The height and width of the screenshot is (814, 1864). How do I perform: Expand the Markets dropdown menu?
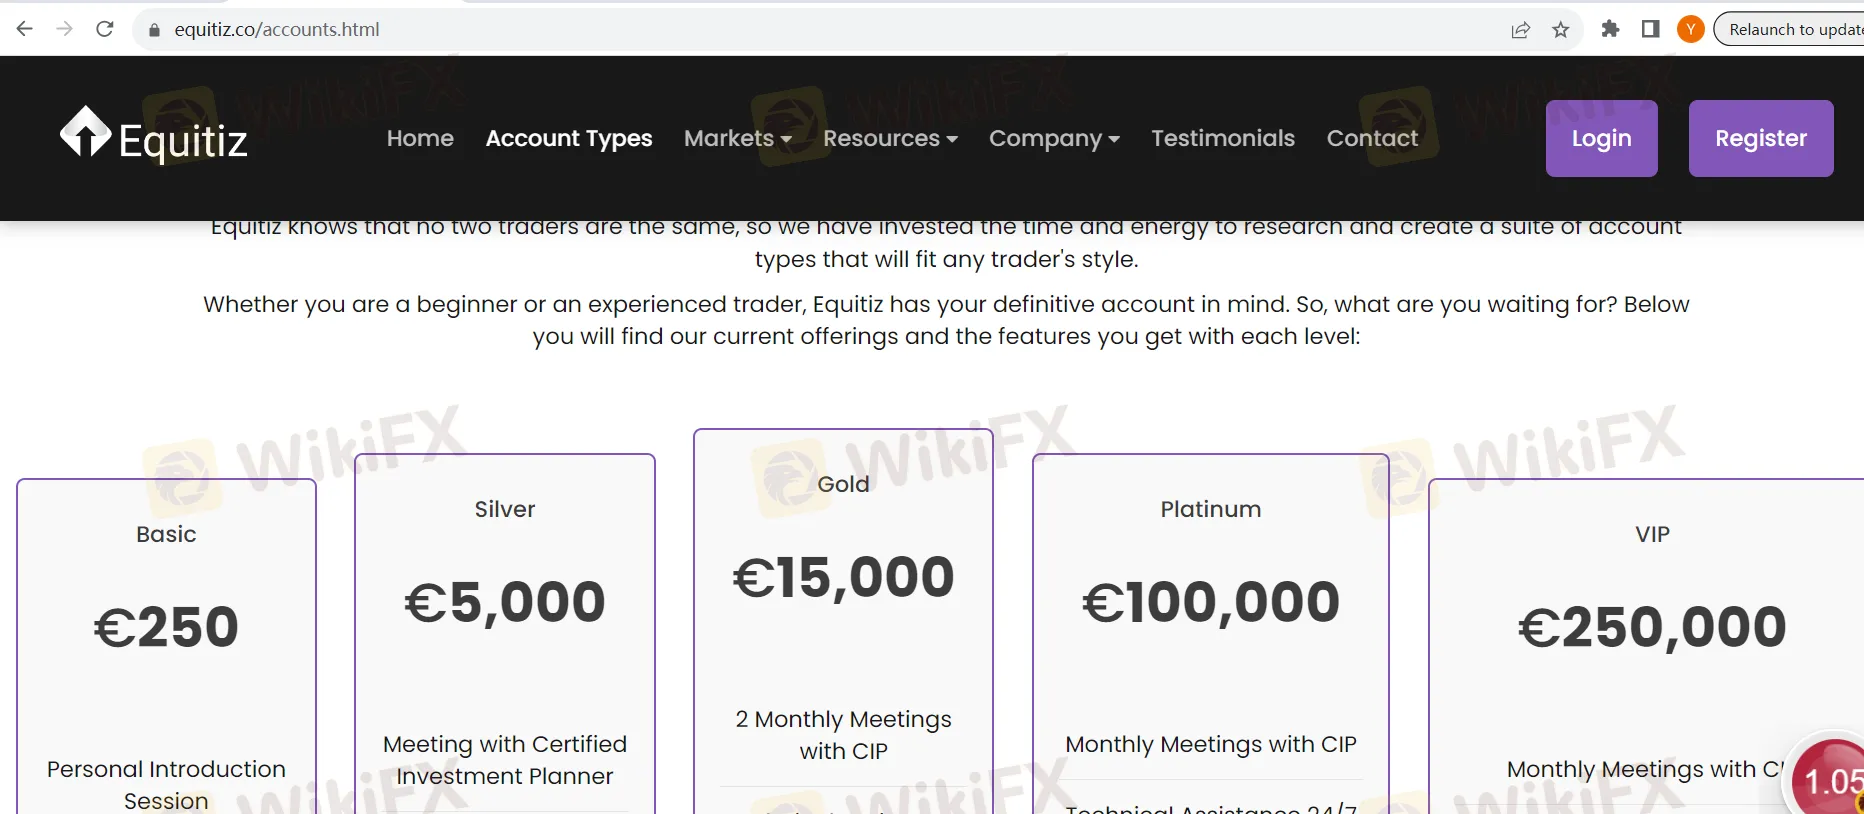click(737, 138)
